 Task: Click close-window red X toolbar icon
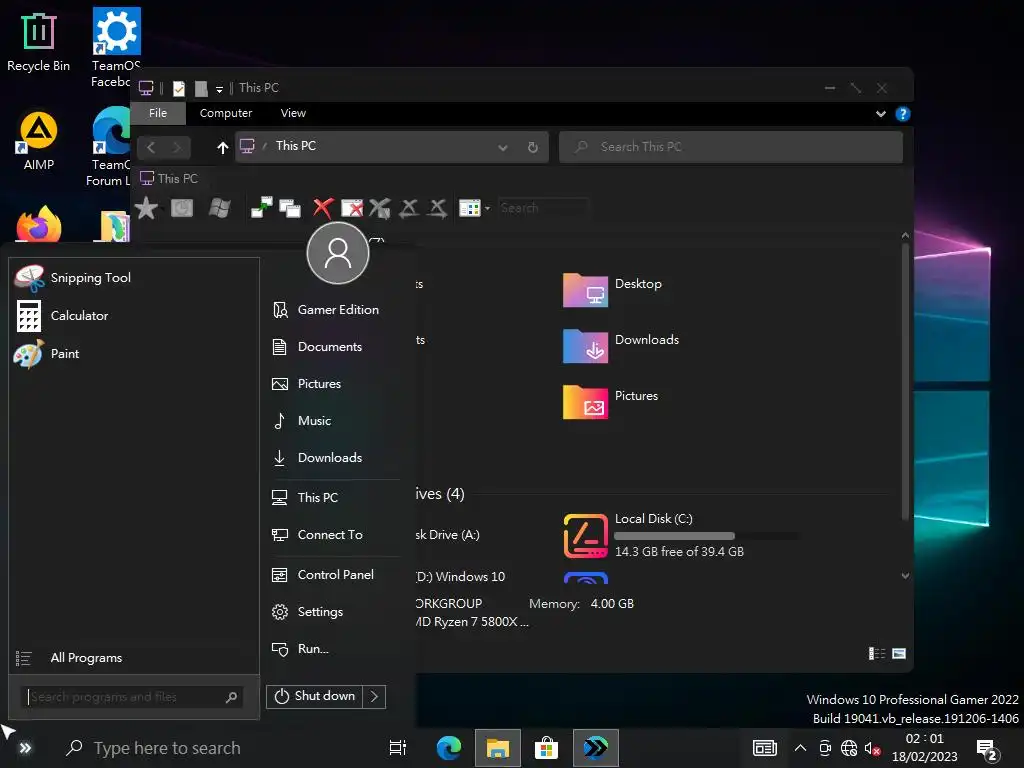(352, 208)
